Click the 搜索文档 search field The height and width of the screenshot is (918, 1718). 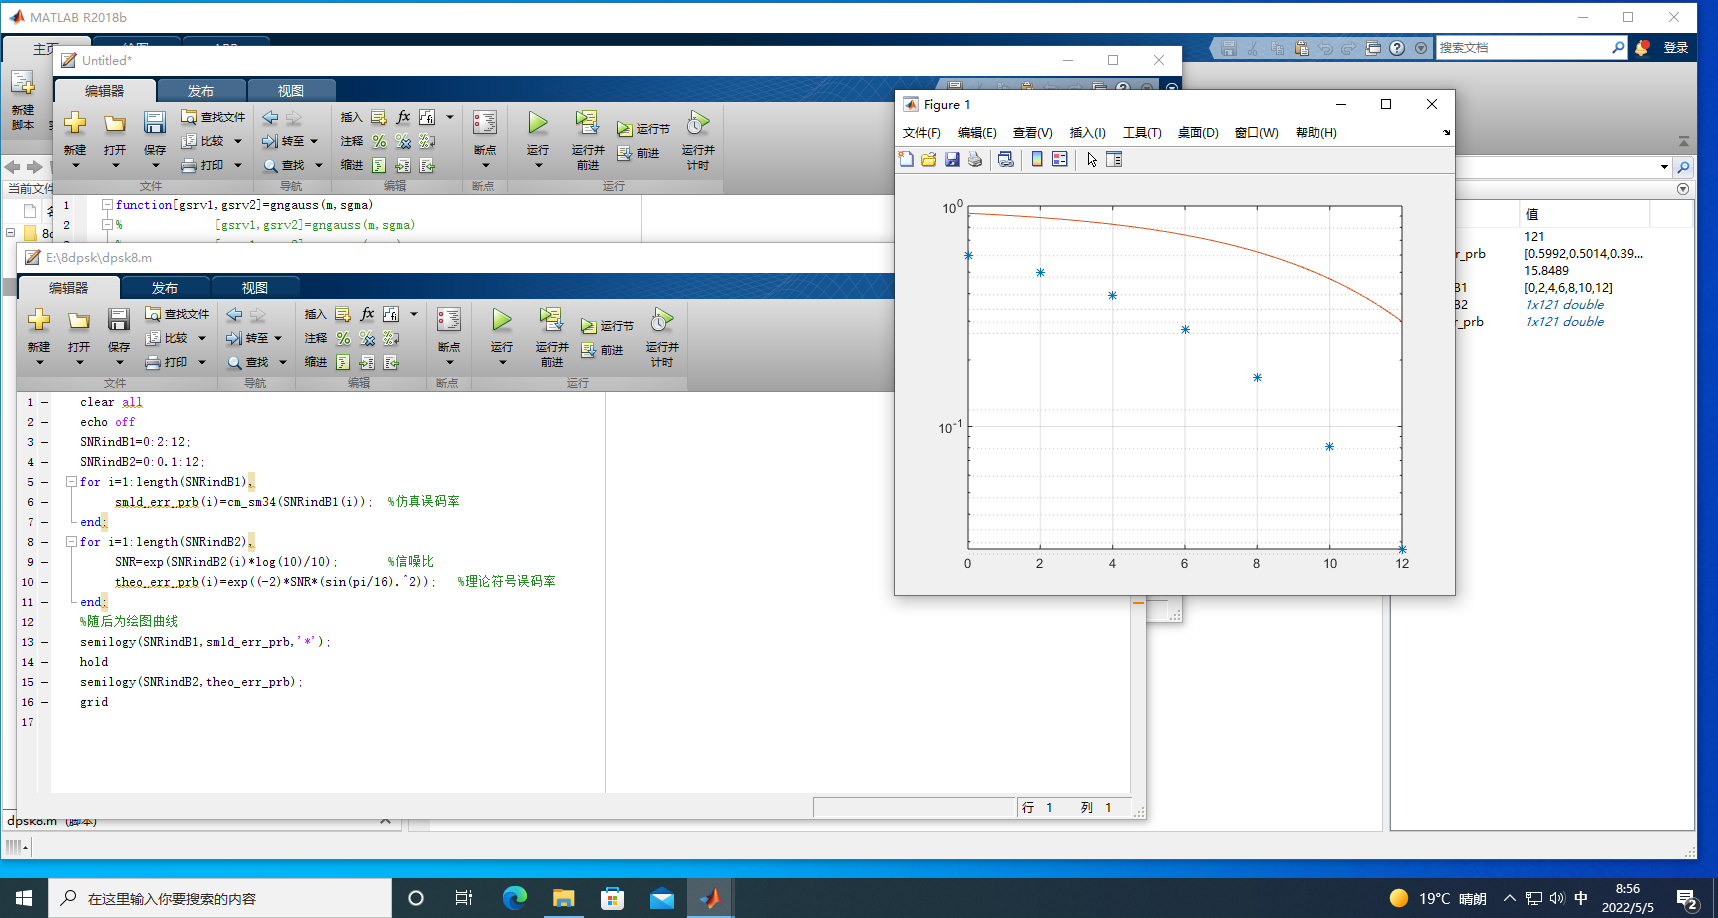(1524, 48)
